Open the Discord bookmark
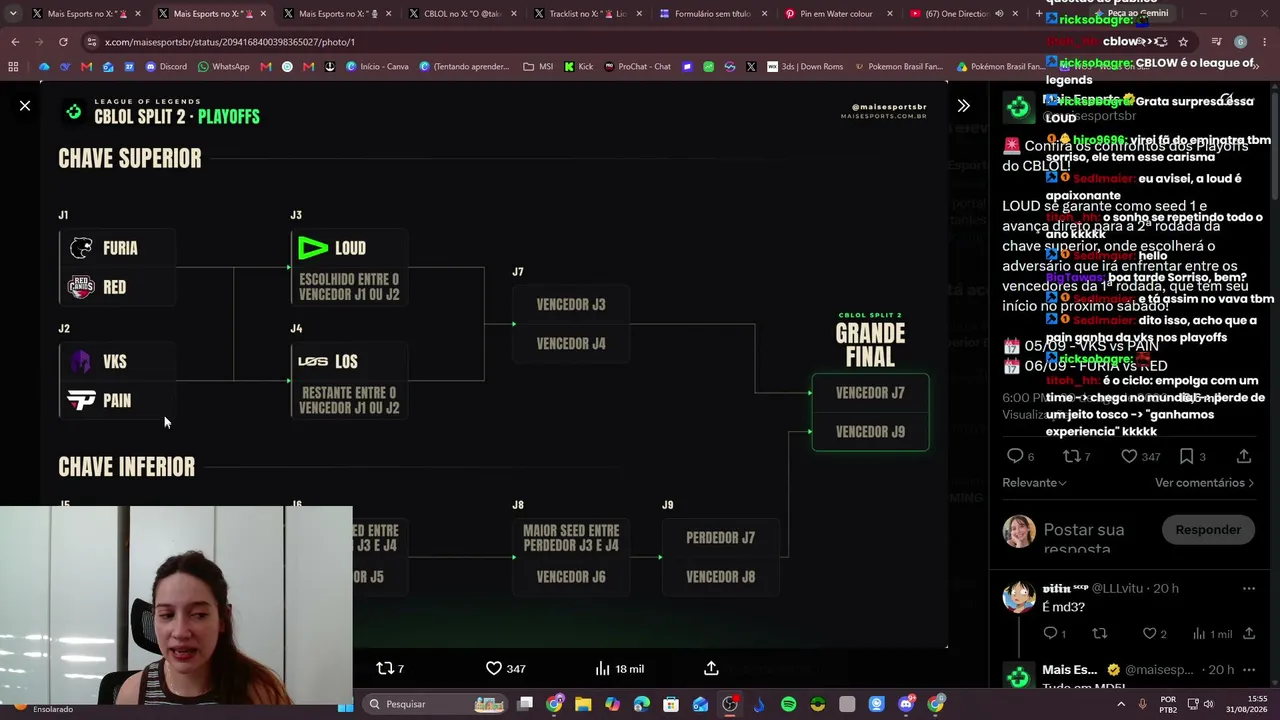The height and width of the screenshot is (720, 1280). [x=166, y=66]
